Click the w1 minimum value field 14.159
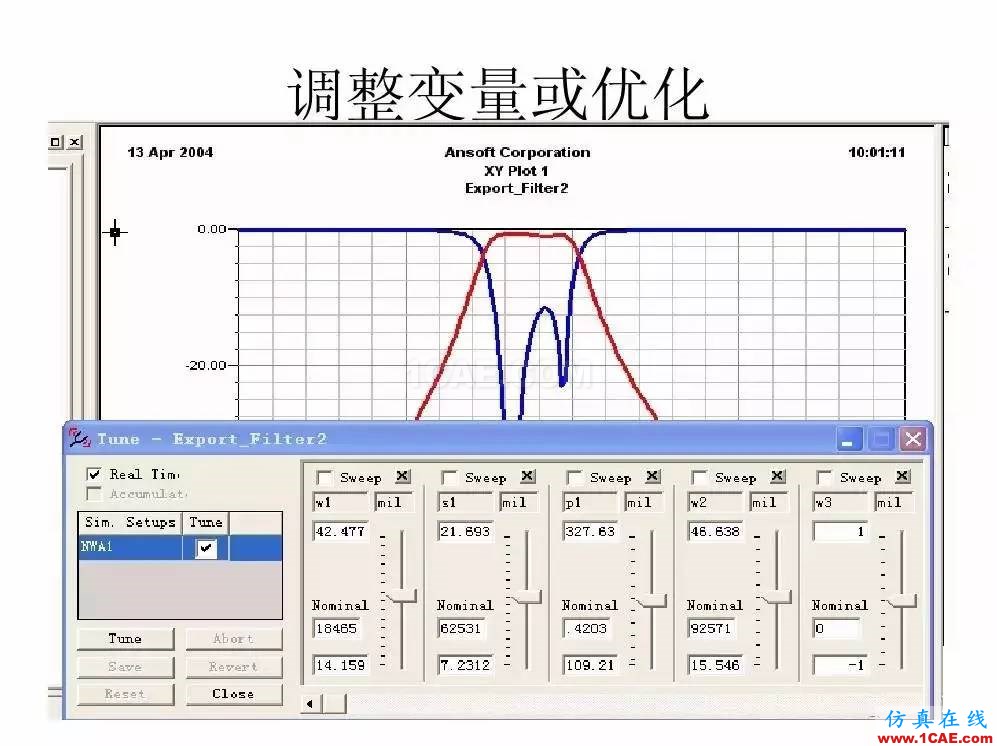Screen dimensions: 997x746 pyautogui.click(x=341, y=665)
